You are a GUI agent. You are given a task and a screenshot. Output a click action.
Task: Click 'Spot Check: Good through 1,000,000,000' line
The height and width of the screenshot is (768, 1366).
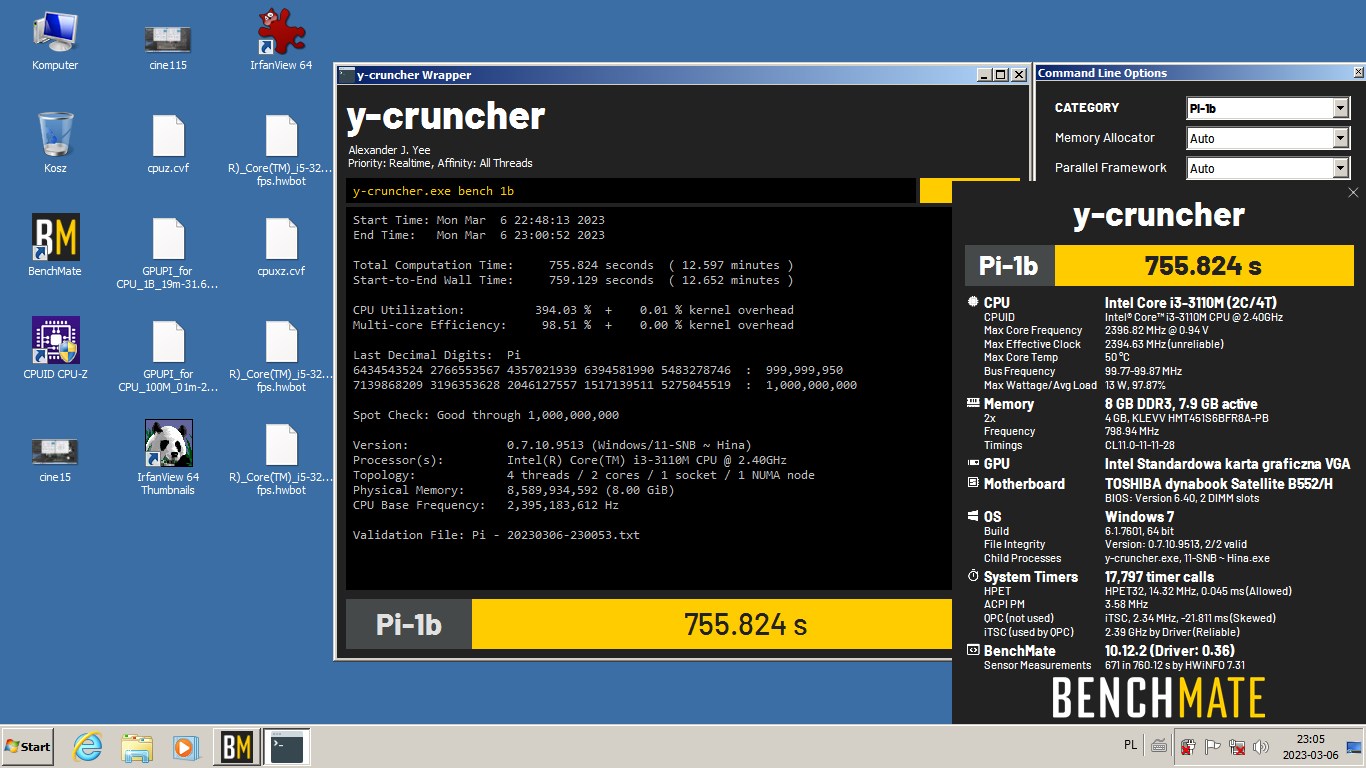tap(486, 415)
